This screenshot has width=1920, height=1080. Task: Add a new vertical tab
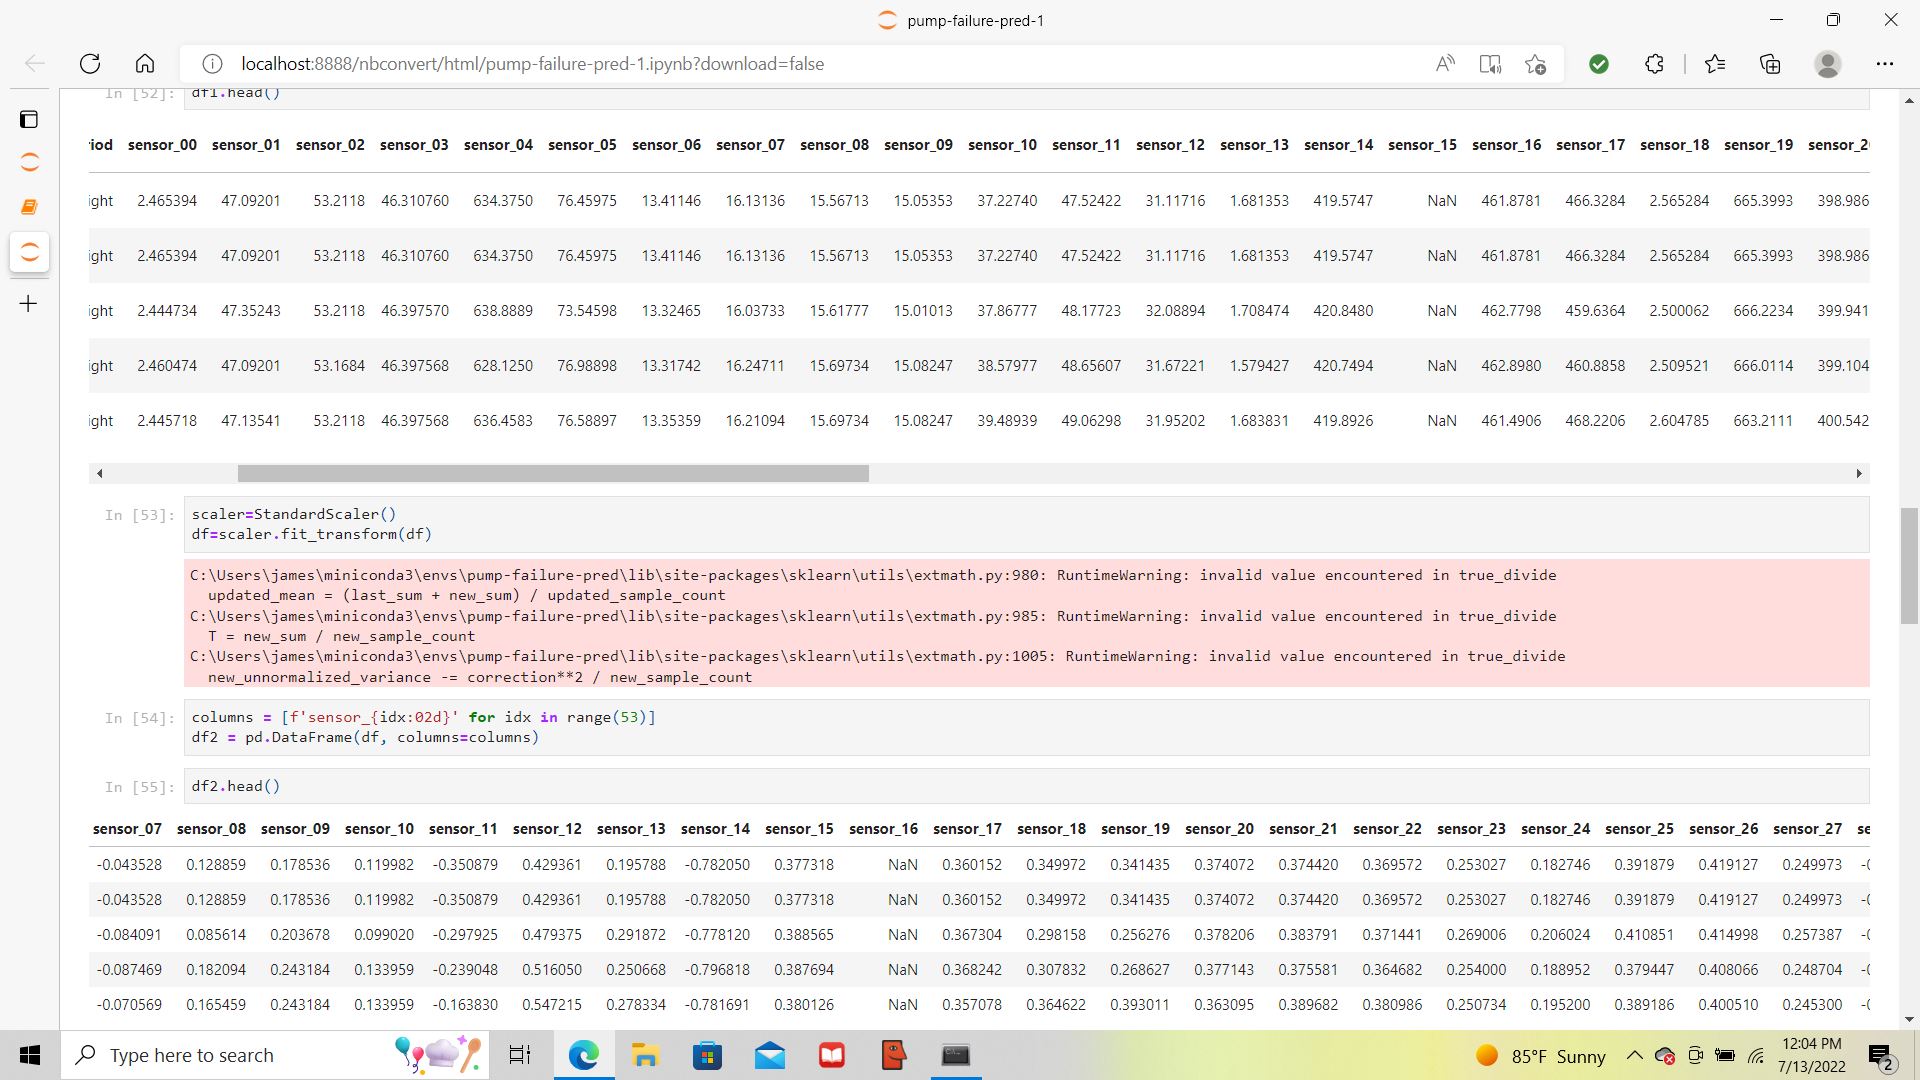coord(29,303)
